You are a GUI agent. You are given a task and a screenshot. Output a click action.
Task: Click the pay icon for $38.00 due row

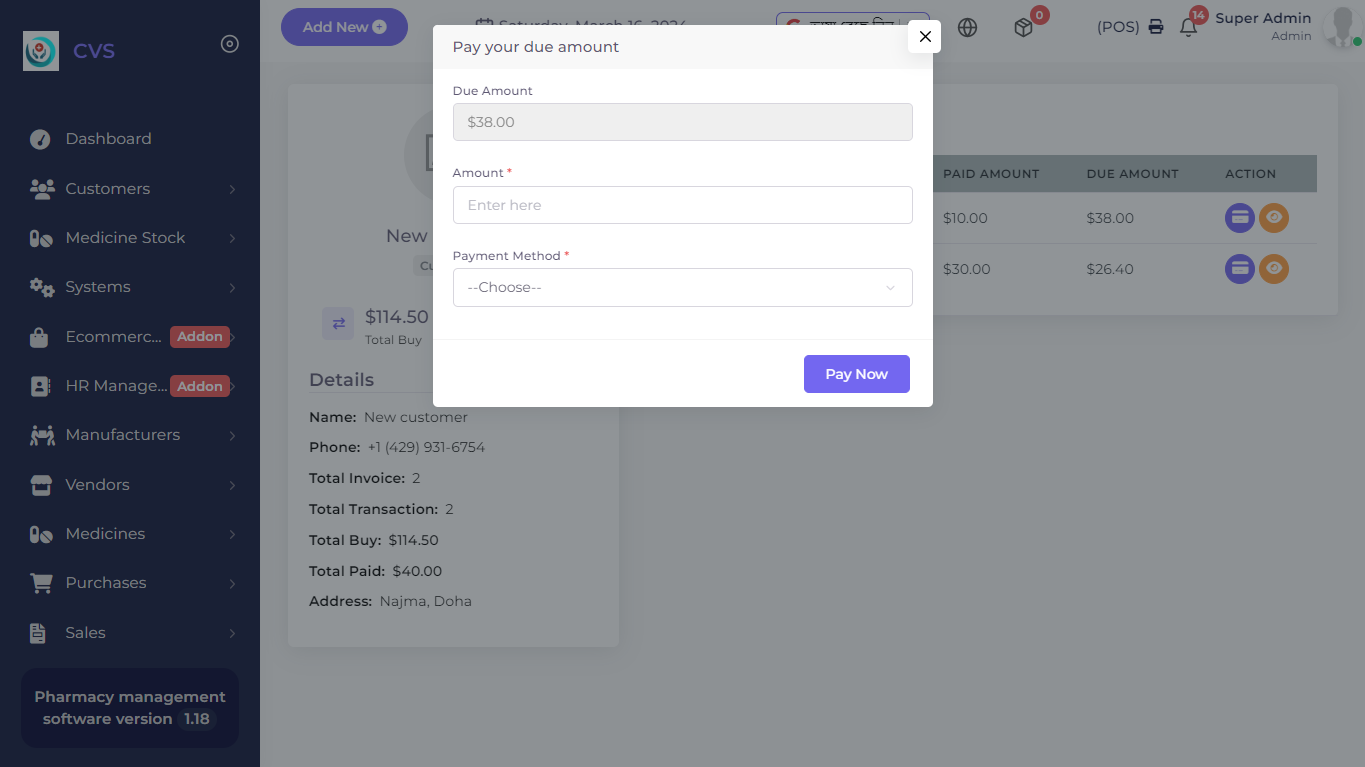click(x=1240, y=218)
